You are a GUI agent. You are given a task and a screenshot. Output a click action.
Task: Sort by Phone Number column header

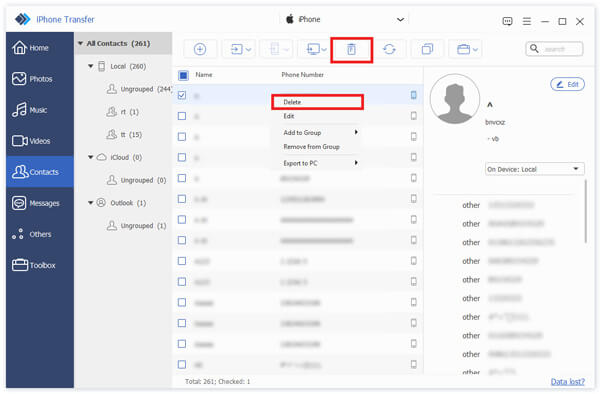[x=302, y=75]
